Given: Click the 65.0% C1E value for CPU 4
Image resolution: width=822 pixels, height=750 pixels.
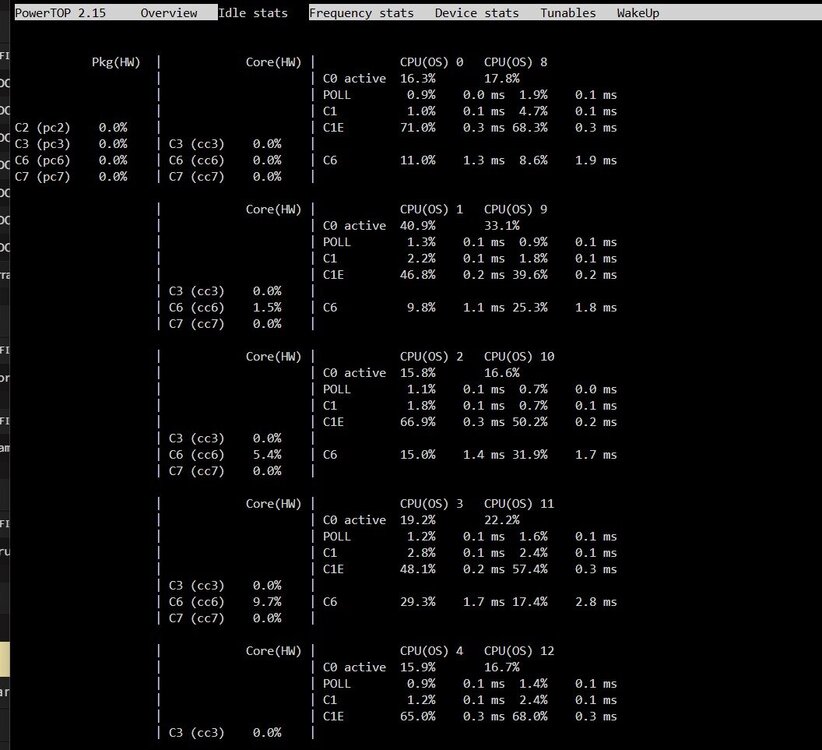Looking at the screenshot, I should pyautogui.click(x=418, y=716).
